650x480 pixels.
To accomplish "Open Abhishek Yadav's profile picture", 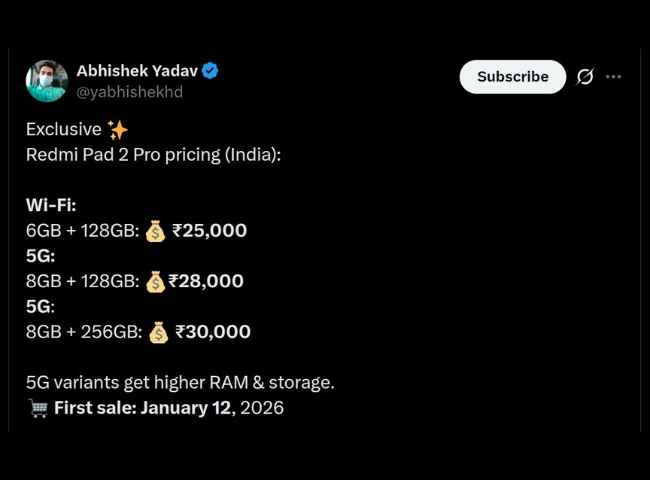I will coord(47,81).
